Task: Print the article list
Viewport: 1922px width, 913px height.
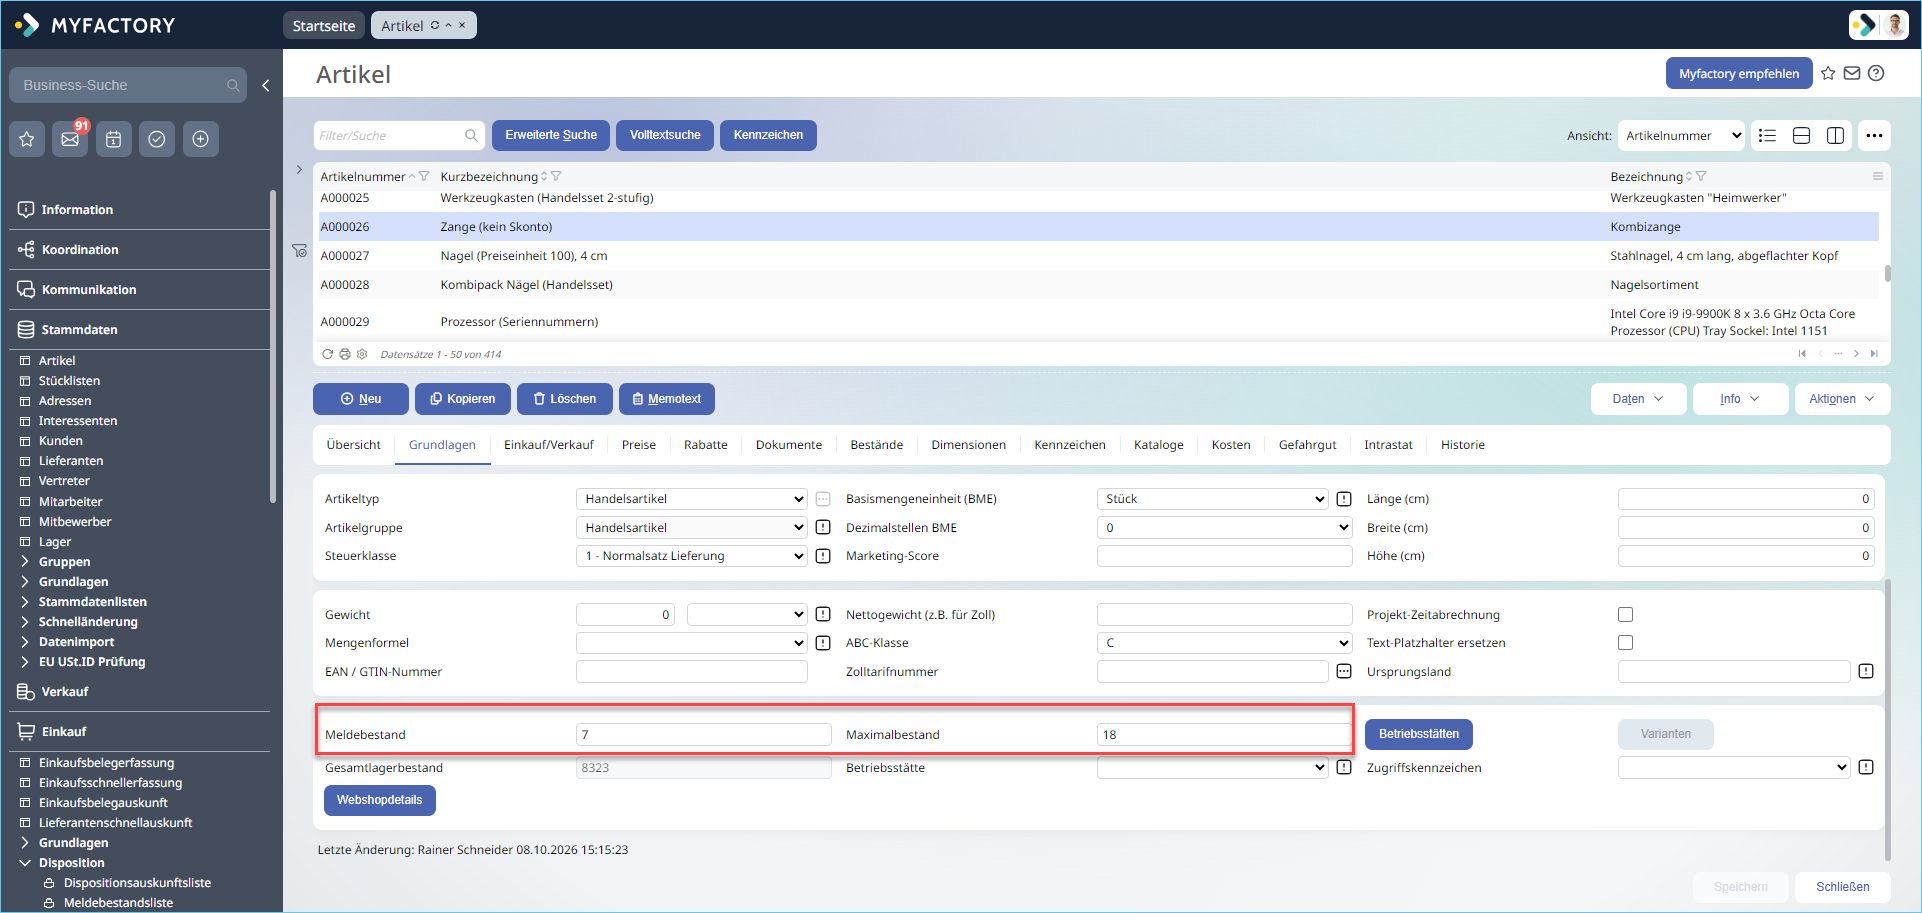Action: coord(345,354)
